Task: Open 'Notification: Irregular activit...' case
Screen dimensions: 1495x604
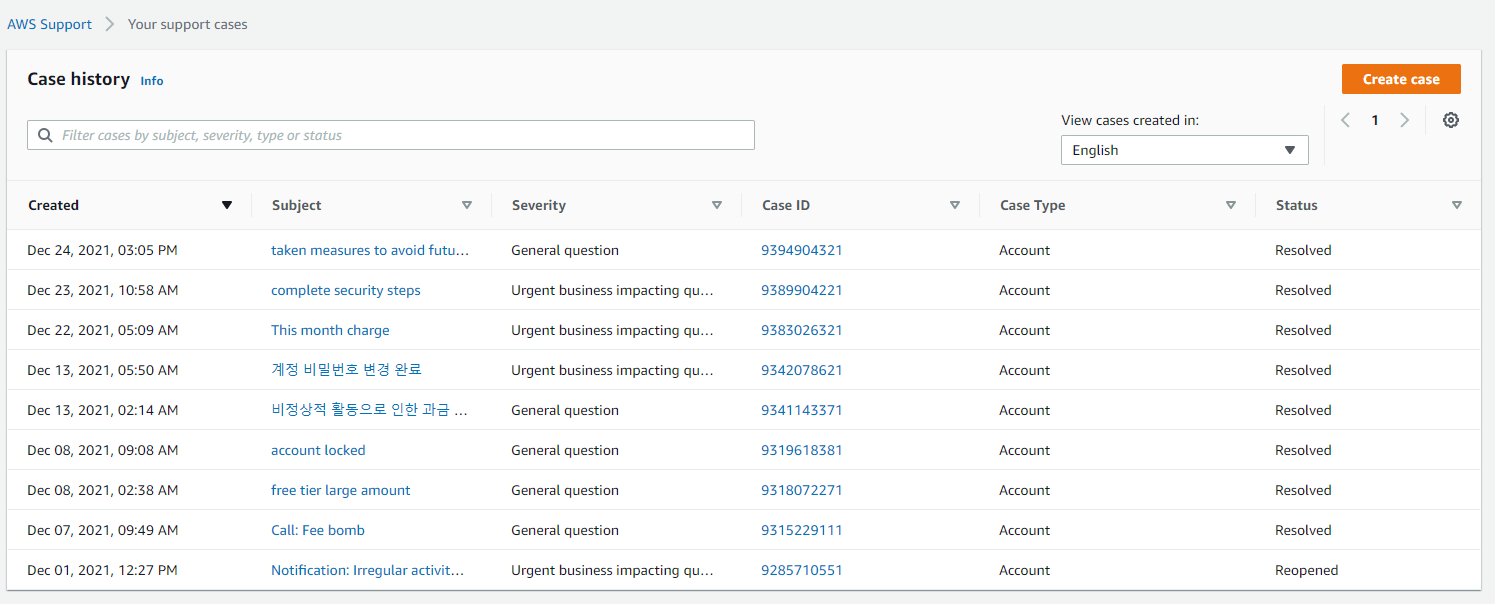Action: 368,570
